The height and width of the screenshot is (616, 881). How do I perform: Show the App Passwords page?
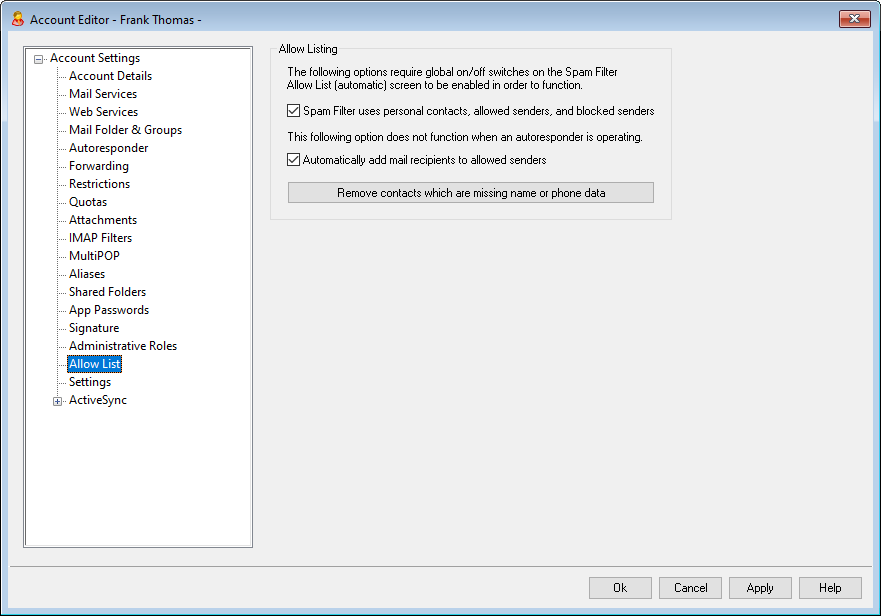pos(108,310)
